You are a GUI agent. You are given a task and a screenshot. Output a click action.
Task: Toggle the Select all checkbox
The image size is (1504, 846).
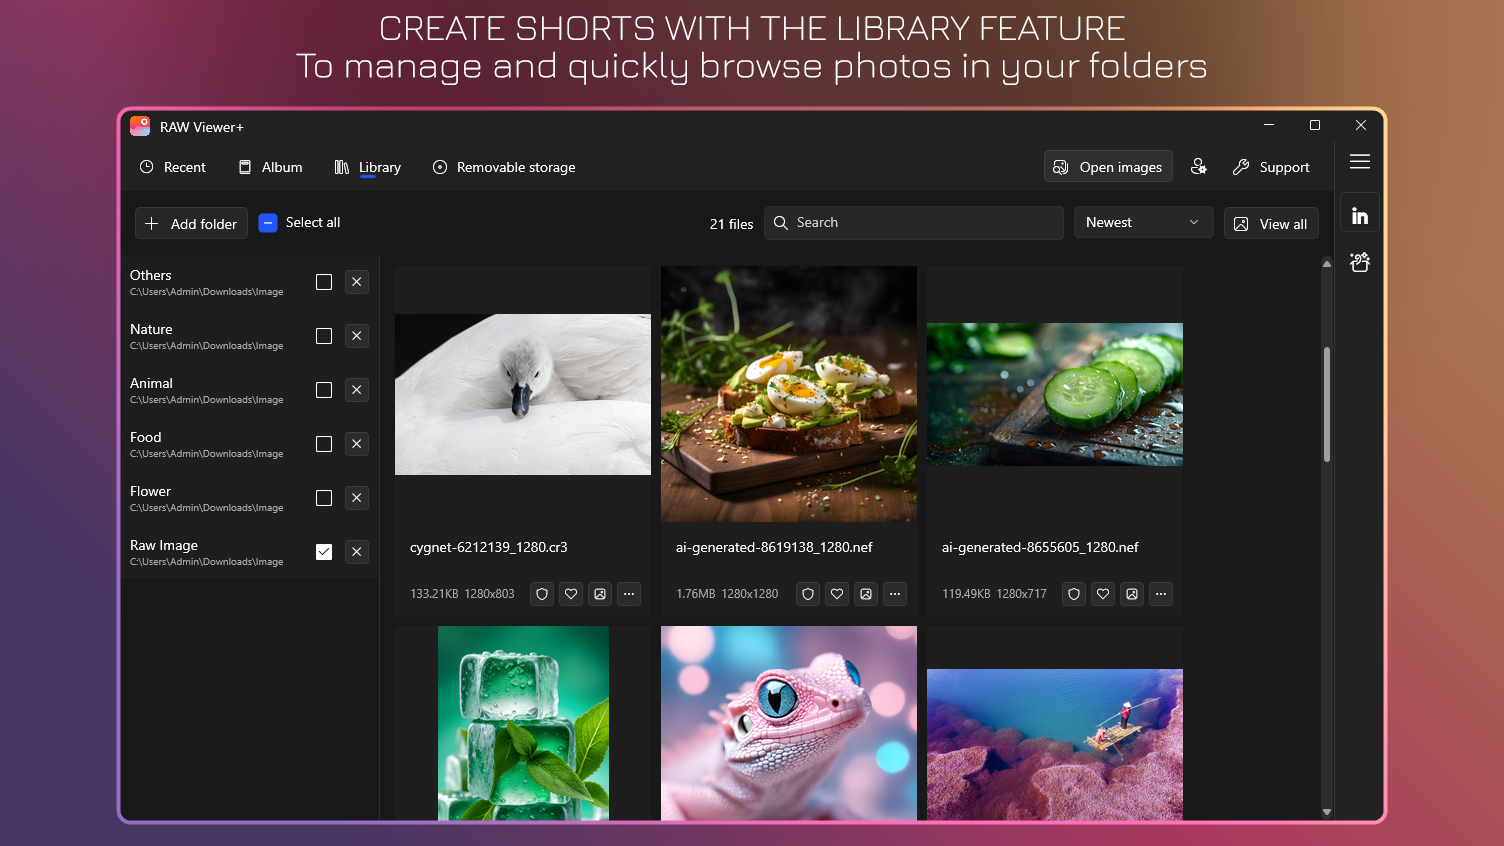[x=268, y=223]
